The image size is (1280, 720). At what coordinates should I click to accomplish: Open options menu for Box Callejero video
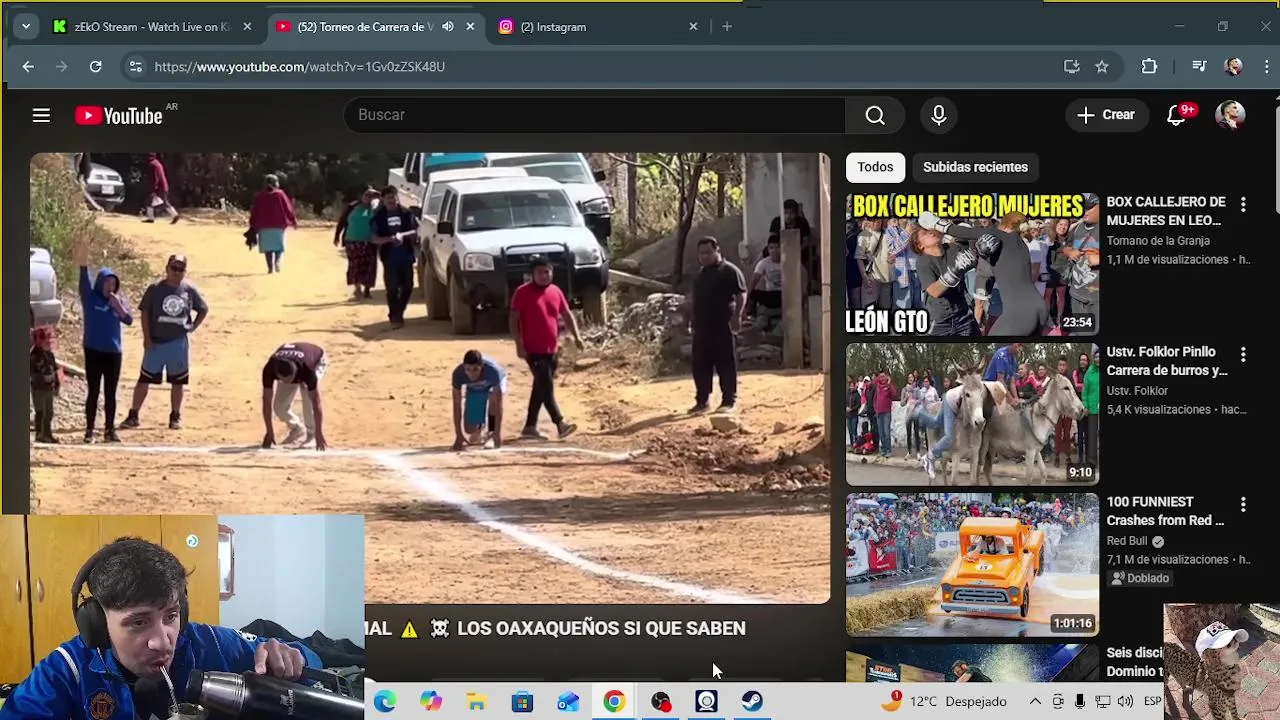coord(1243,204)
